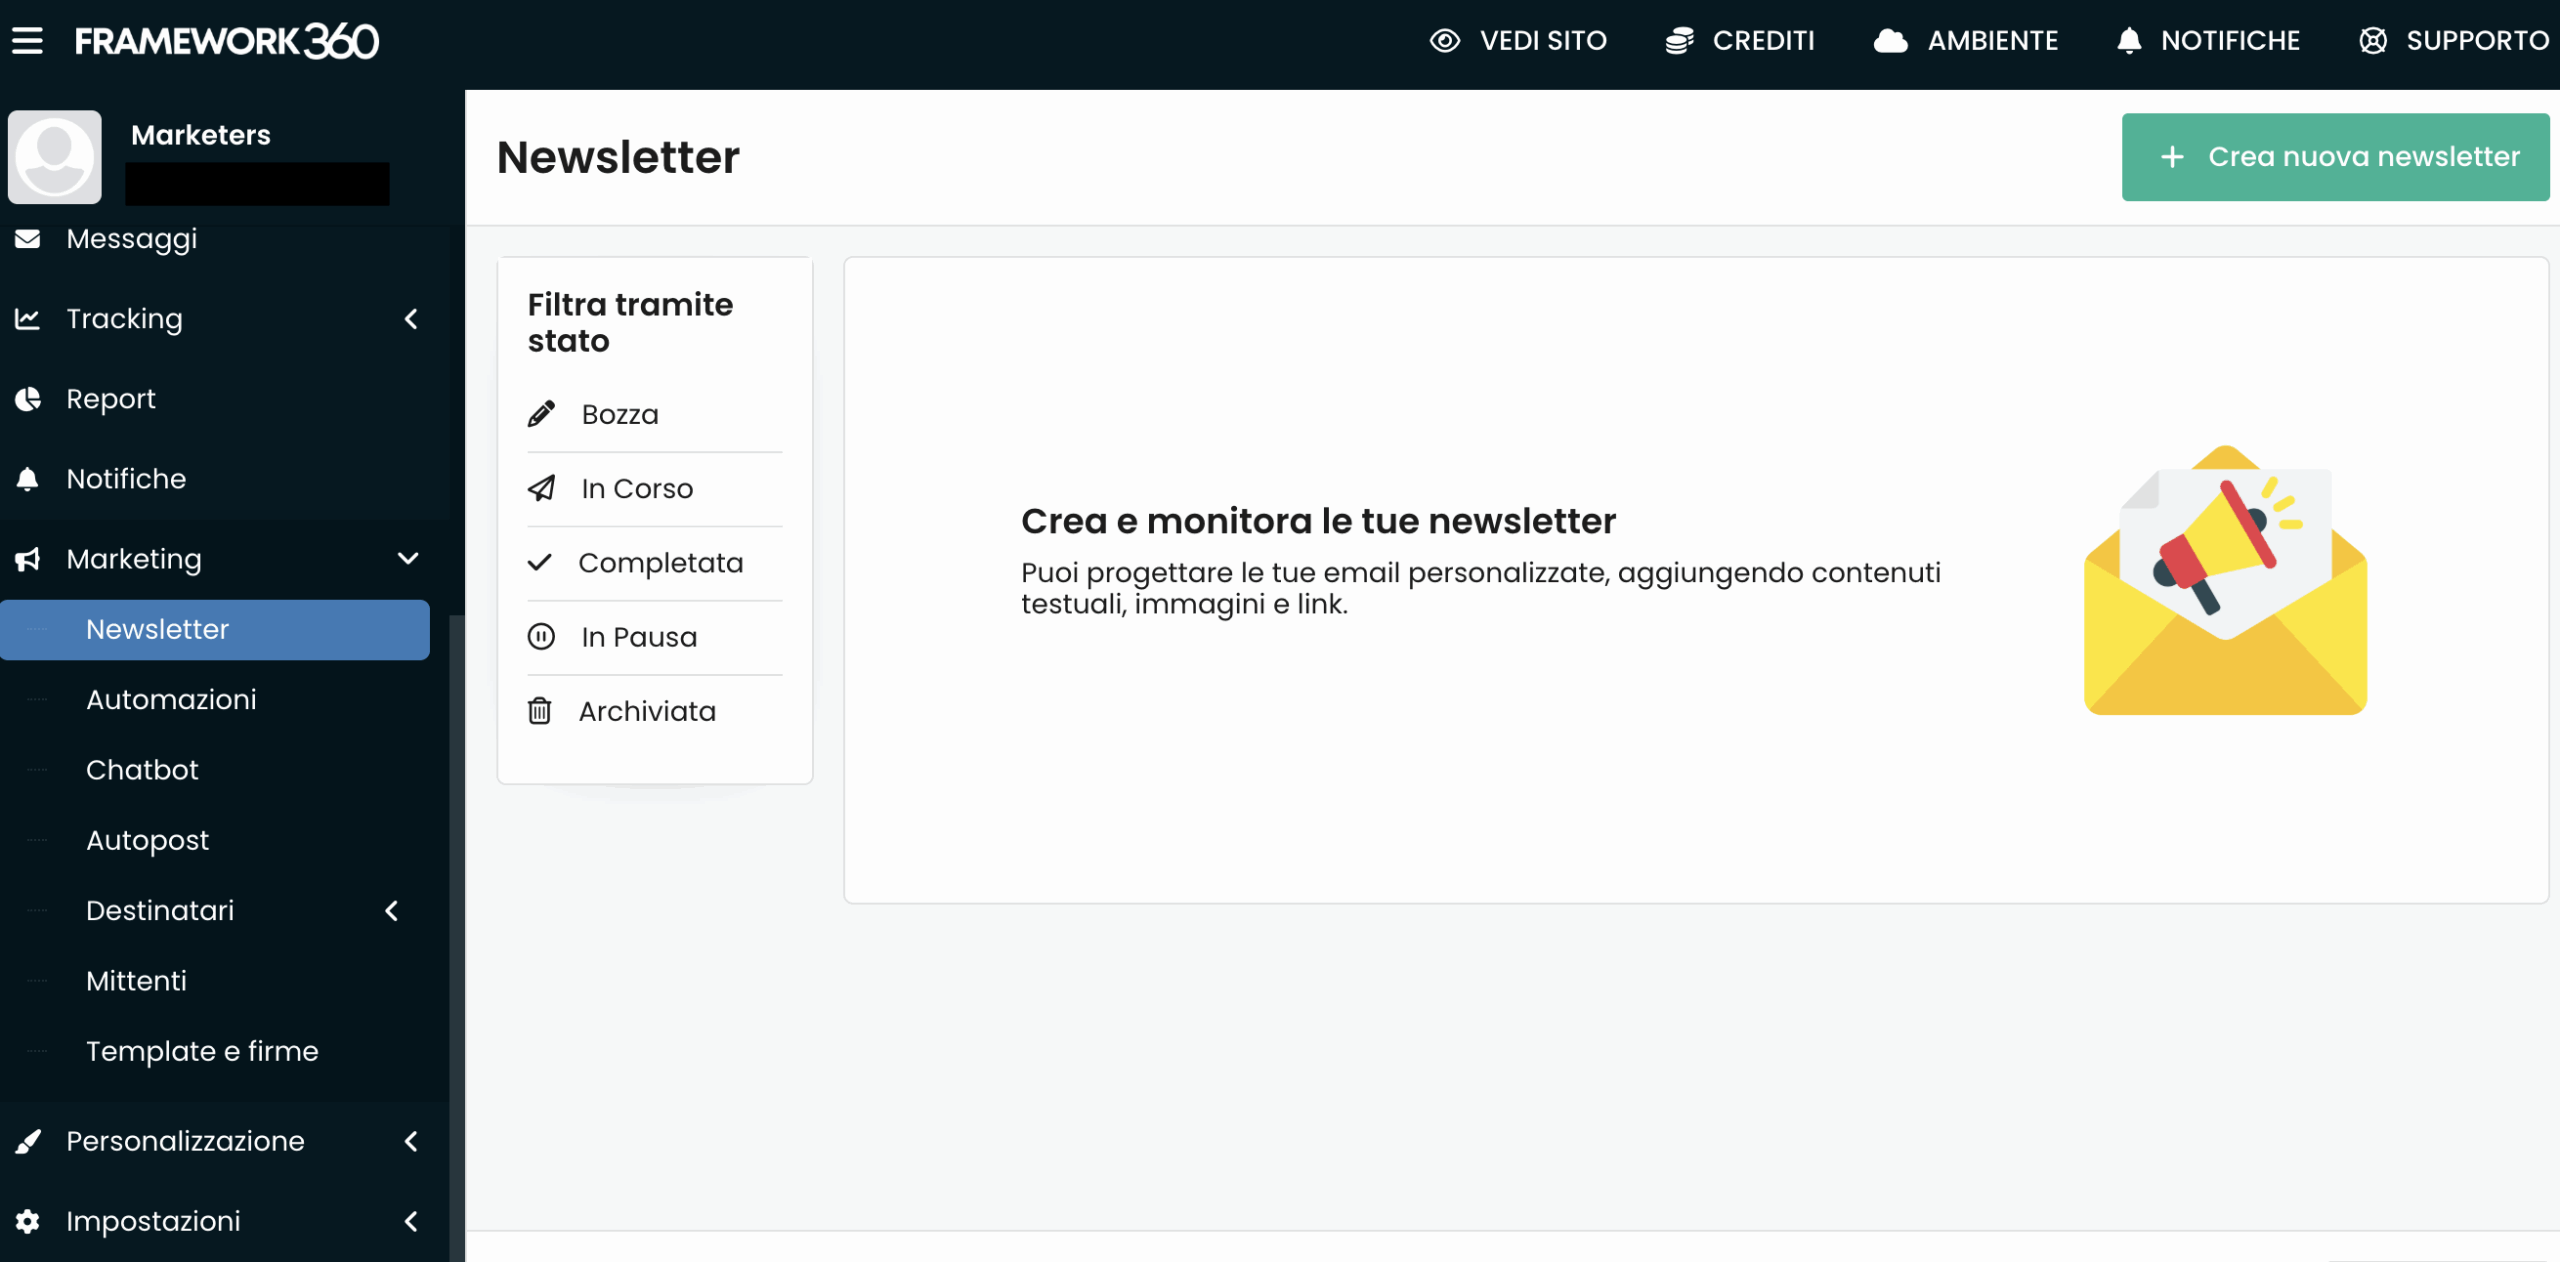Filter newsletters by Completata status
Image resolution: width=2560 pixels, height=1262 pixels.
pos(659,563)
